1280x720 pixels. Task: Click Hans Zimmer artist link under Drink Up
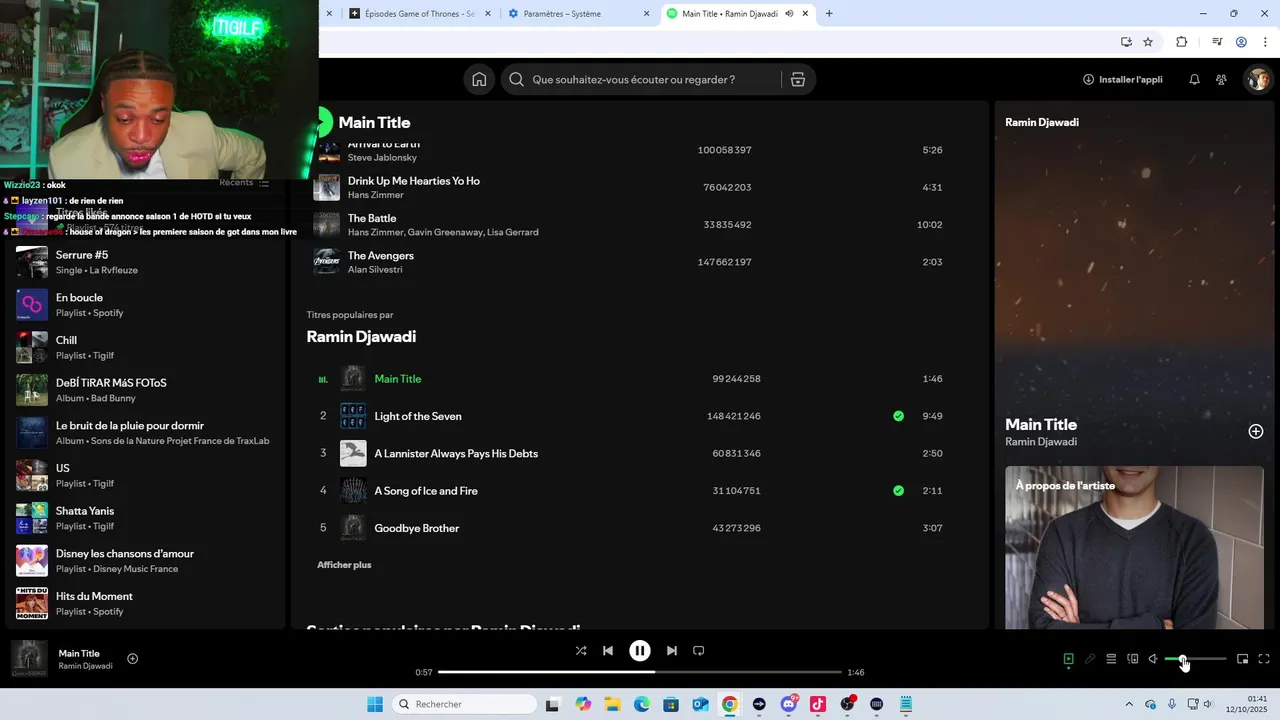point(376,195)
